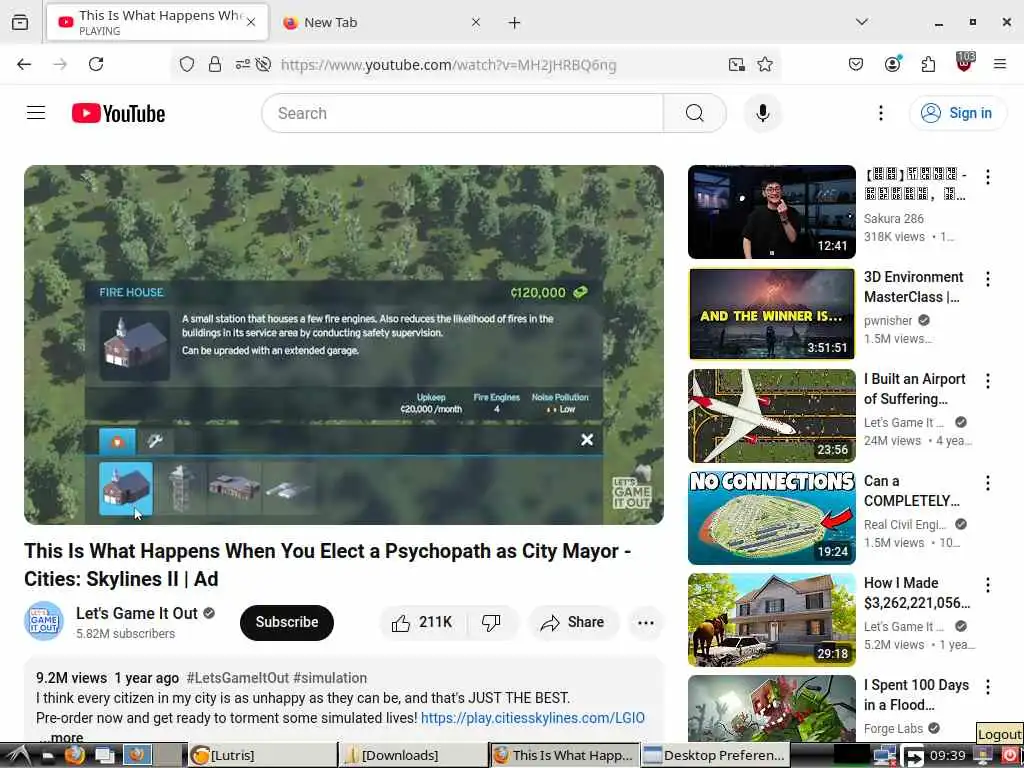The width and height of the screenshot is (1024, 768).
Task: Open the network tray icon
Action: [884, 756]
